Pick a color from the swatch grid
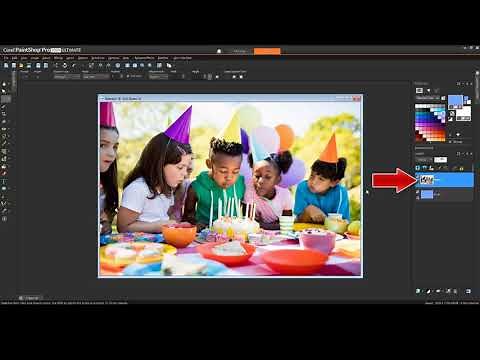Image resolution: width=480 pixels, height=360 pixels. [430, 123]
